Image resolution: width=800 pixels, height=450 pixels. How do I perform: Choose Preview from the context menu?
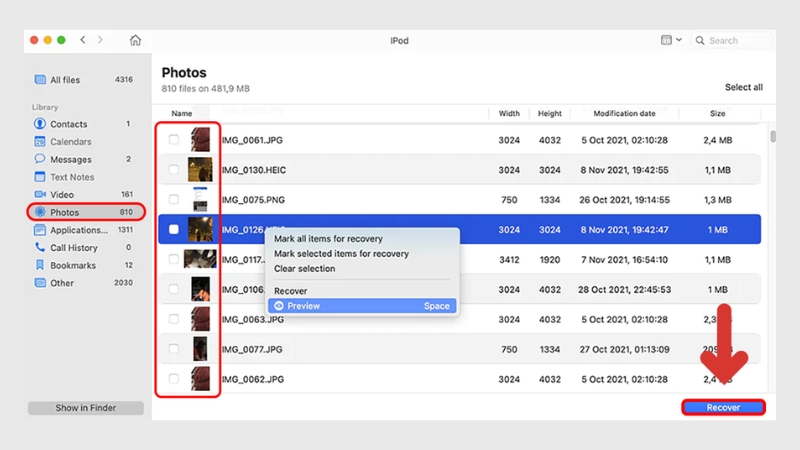(x=303, y=306)
